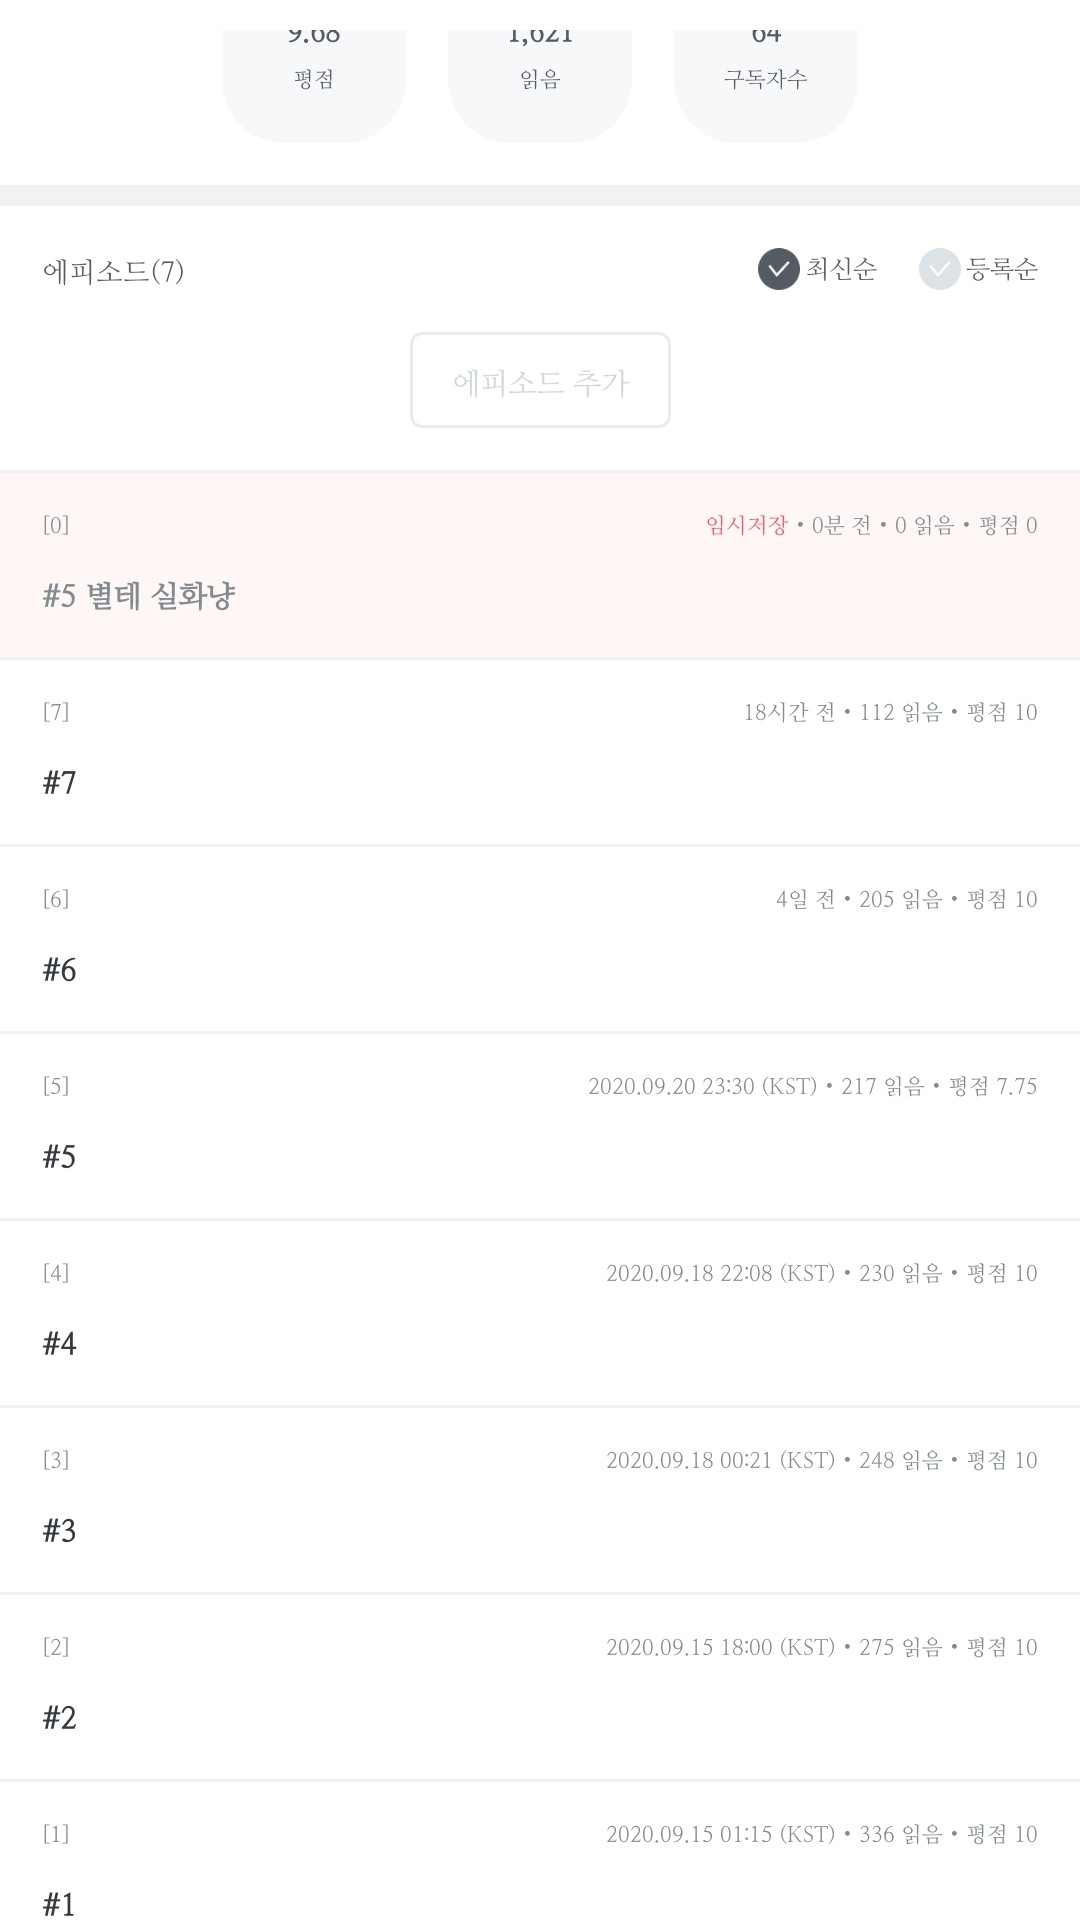Click the 에피소드(7) section heading

coord(113,271)
